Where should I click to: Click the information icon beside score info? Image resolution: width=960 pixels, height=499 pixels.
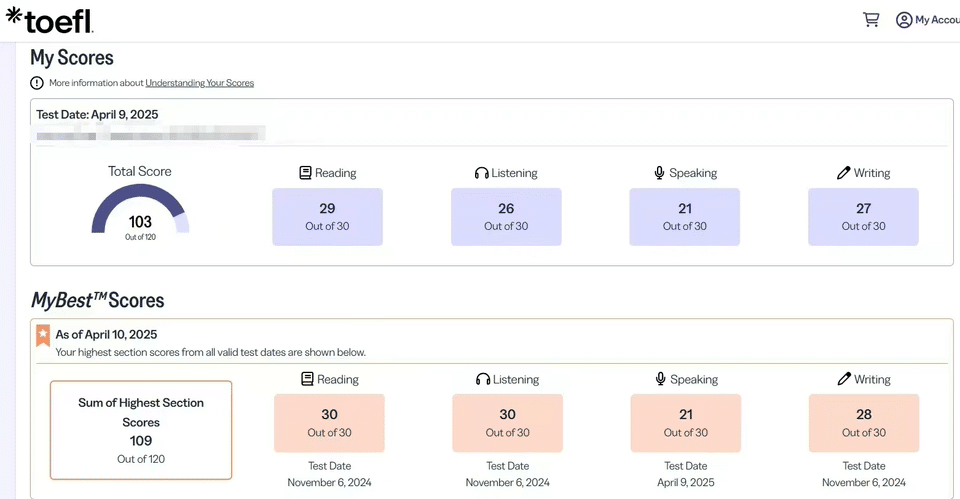[x=37, y=83]
